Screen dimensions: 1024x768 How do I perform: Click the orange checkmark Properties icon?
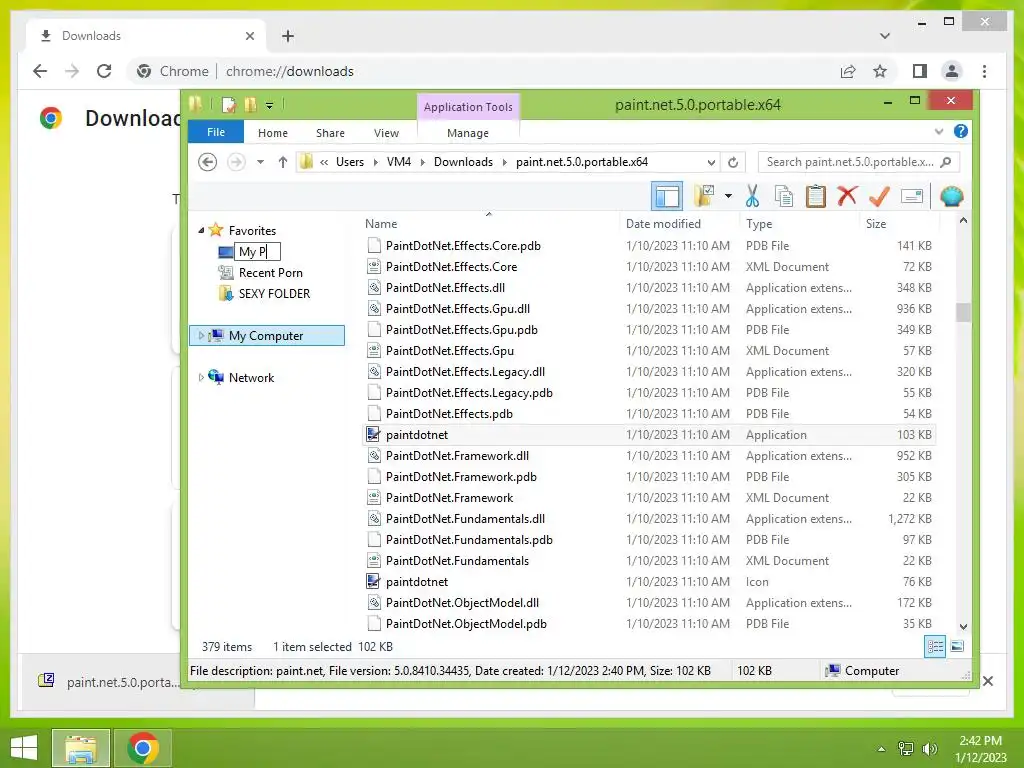click(879, 195)
